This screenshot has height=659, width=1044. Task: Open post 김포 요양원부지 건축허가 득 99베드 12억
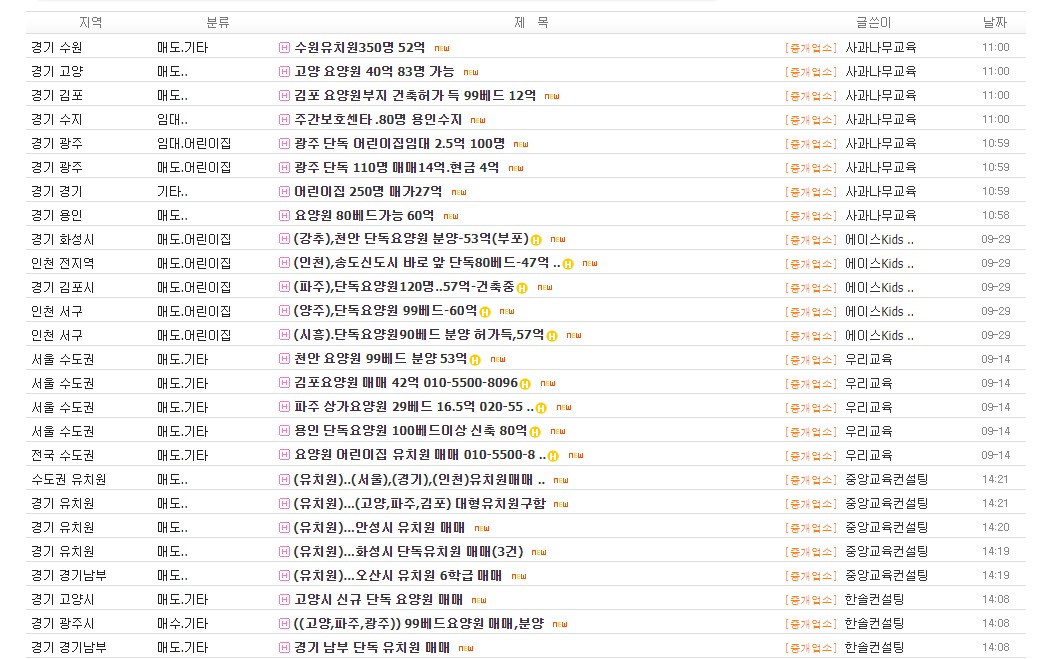pyautogui.click(x=415, y=95)
